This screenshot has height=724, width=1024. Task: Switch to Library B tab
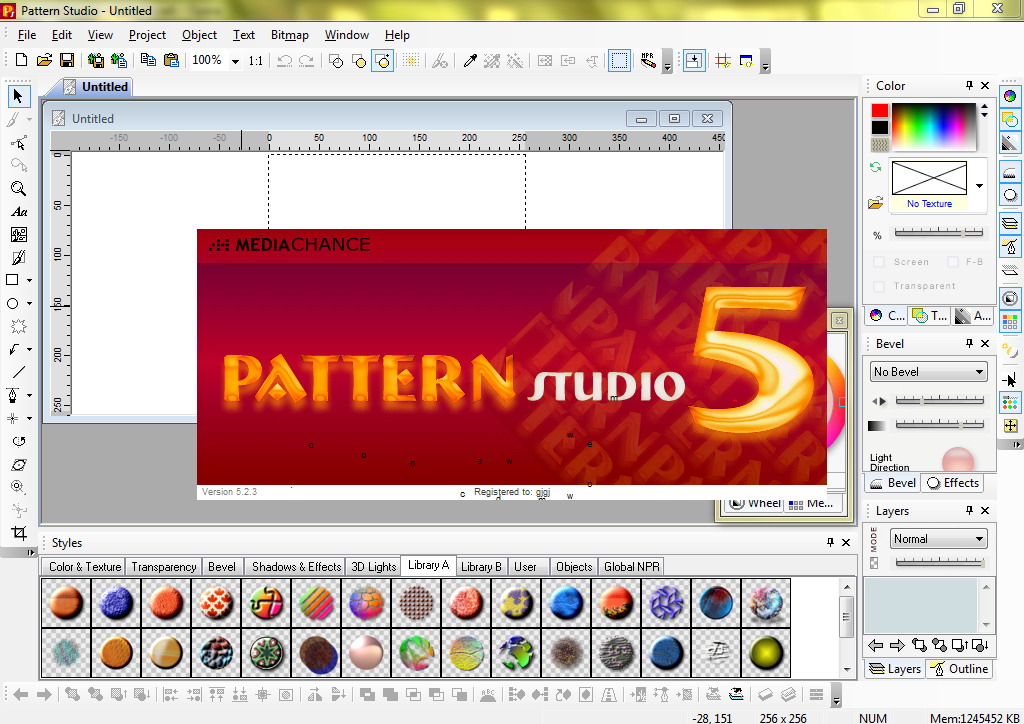[x=481, y=567]
